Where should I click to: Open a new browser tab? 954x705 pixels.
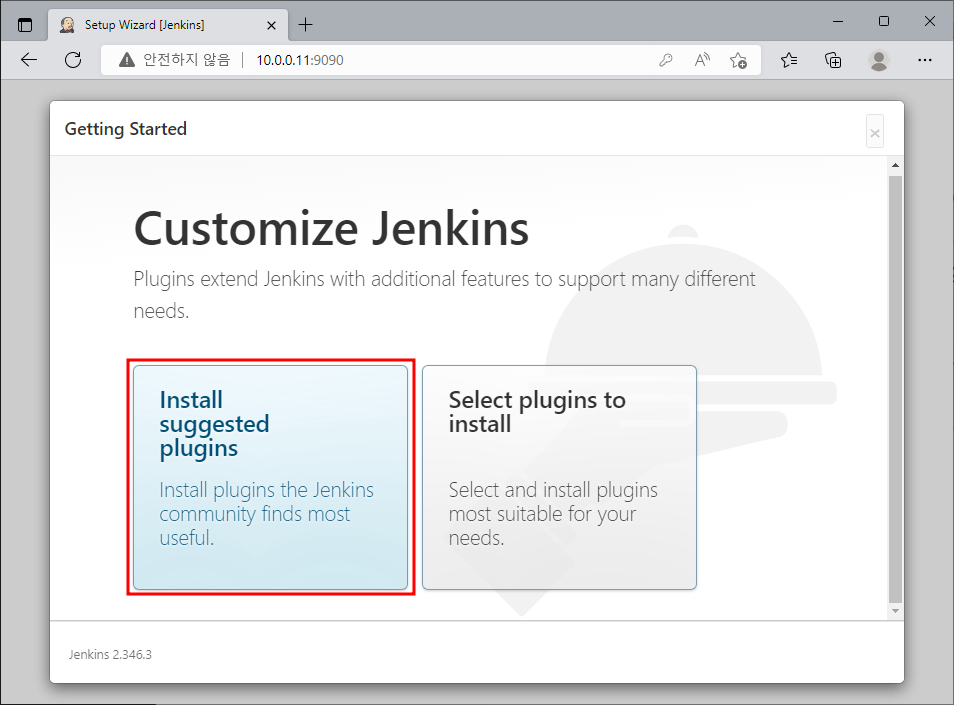(x=305, y=25)
